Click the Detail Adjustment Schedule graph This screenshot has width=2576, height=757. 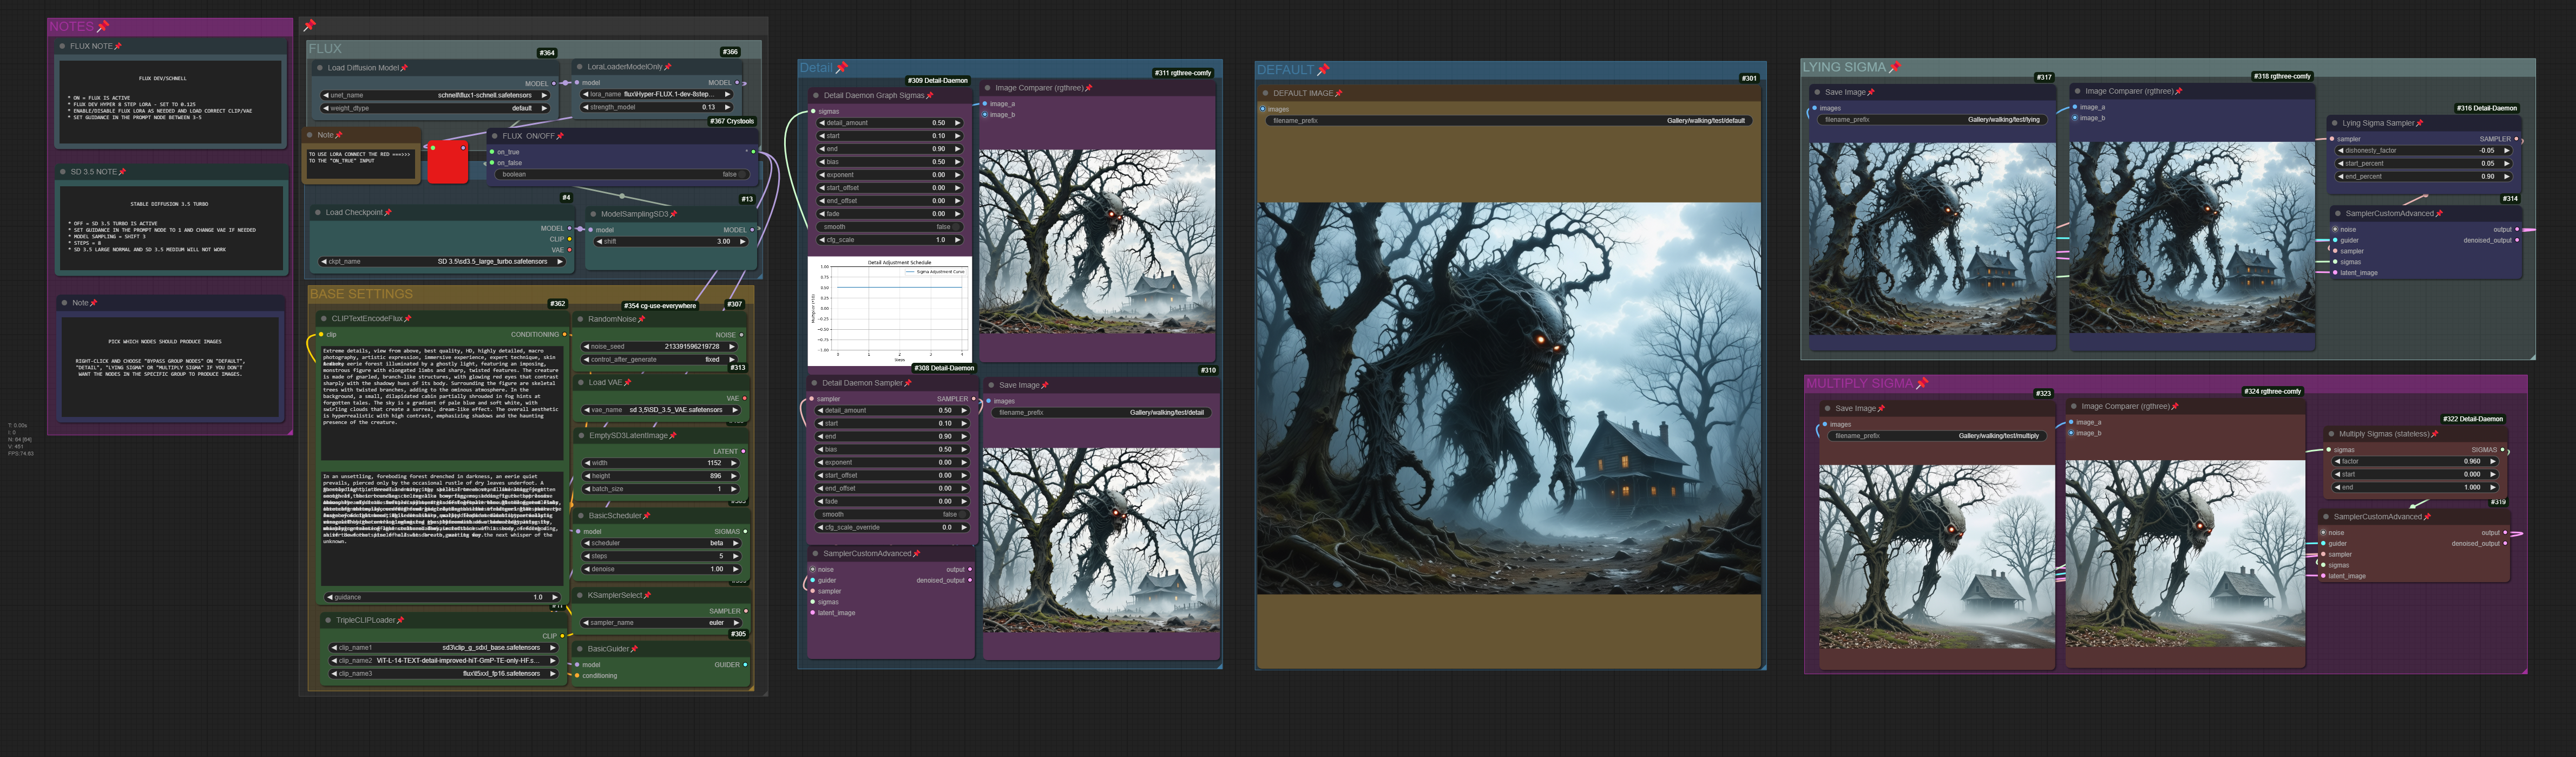[x=889, y=311]
